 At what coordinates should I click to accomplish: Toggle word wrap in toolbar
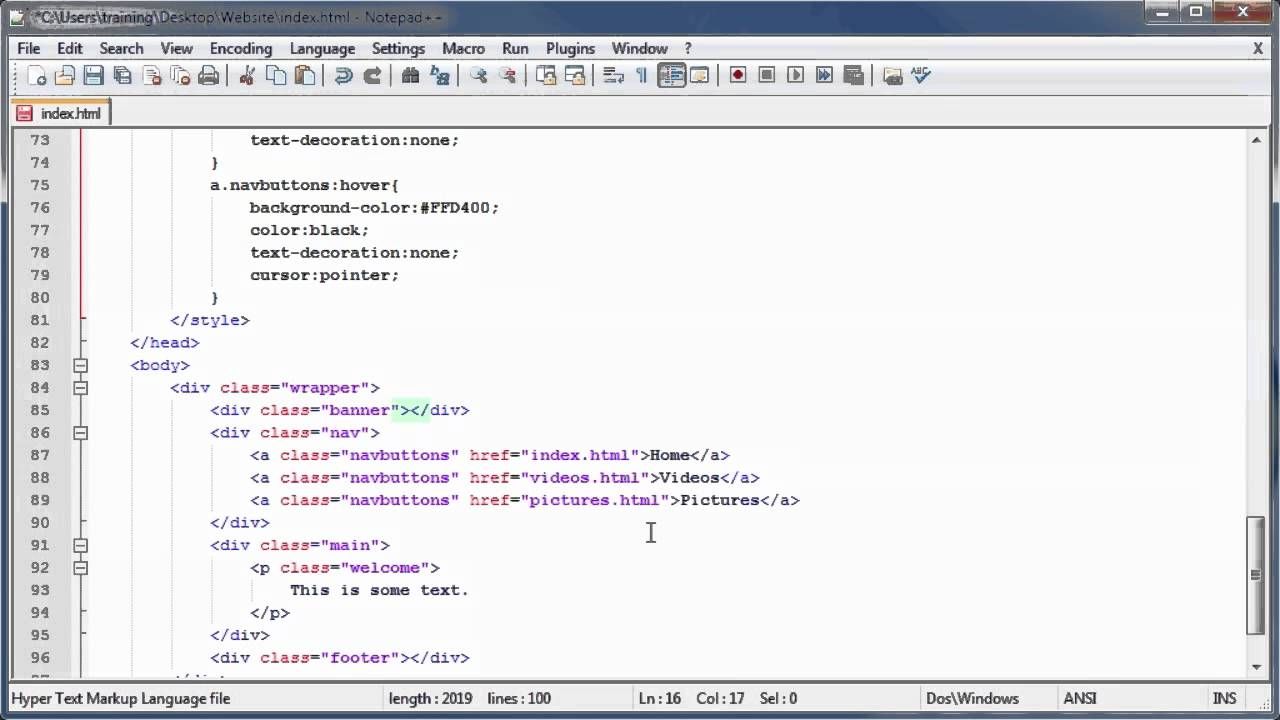(x=613, y=76)
